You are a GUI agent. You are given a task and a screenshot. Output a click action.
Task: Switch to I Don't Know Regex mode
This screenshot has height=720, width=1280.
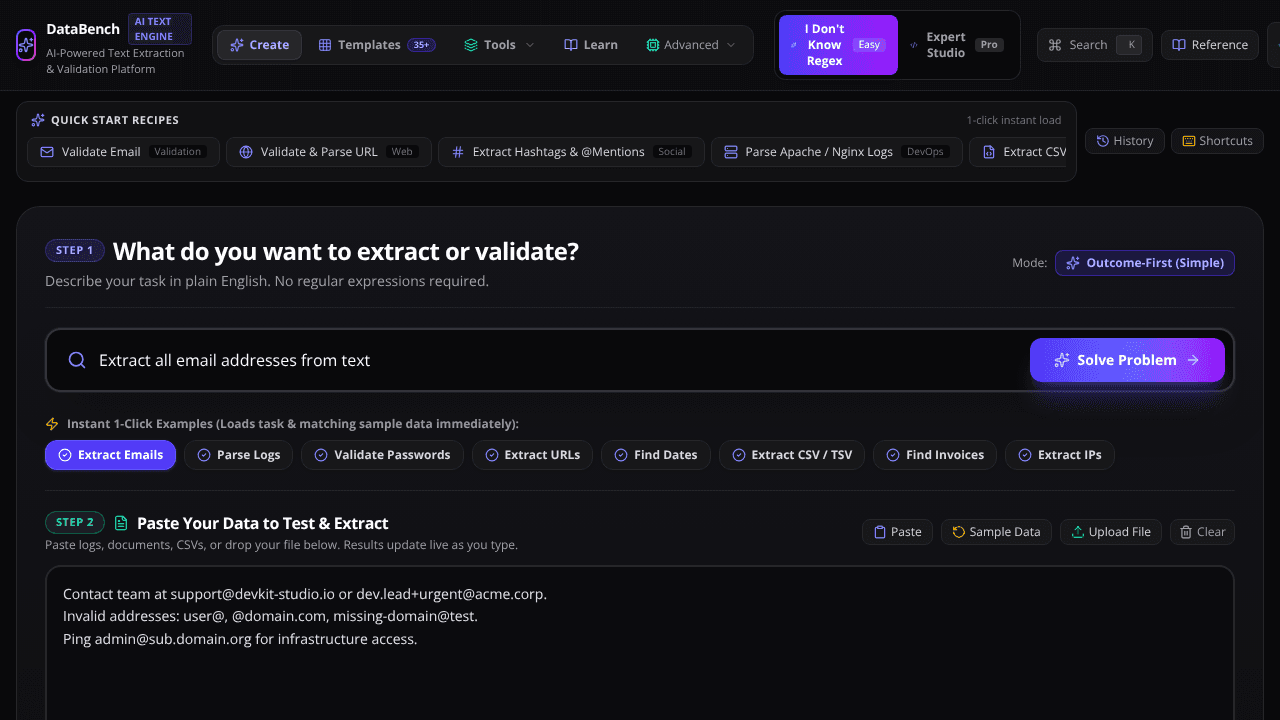pyautogui.click(x=838, y=45)
